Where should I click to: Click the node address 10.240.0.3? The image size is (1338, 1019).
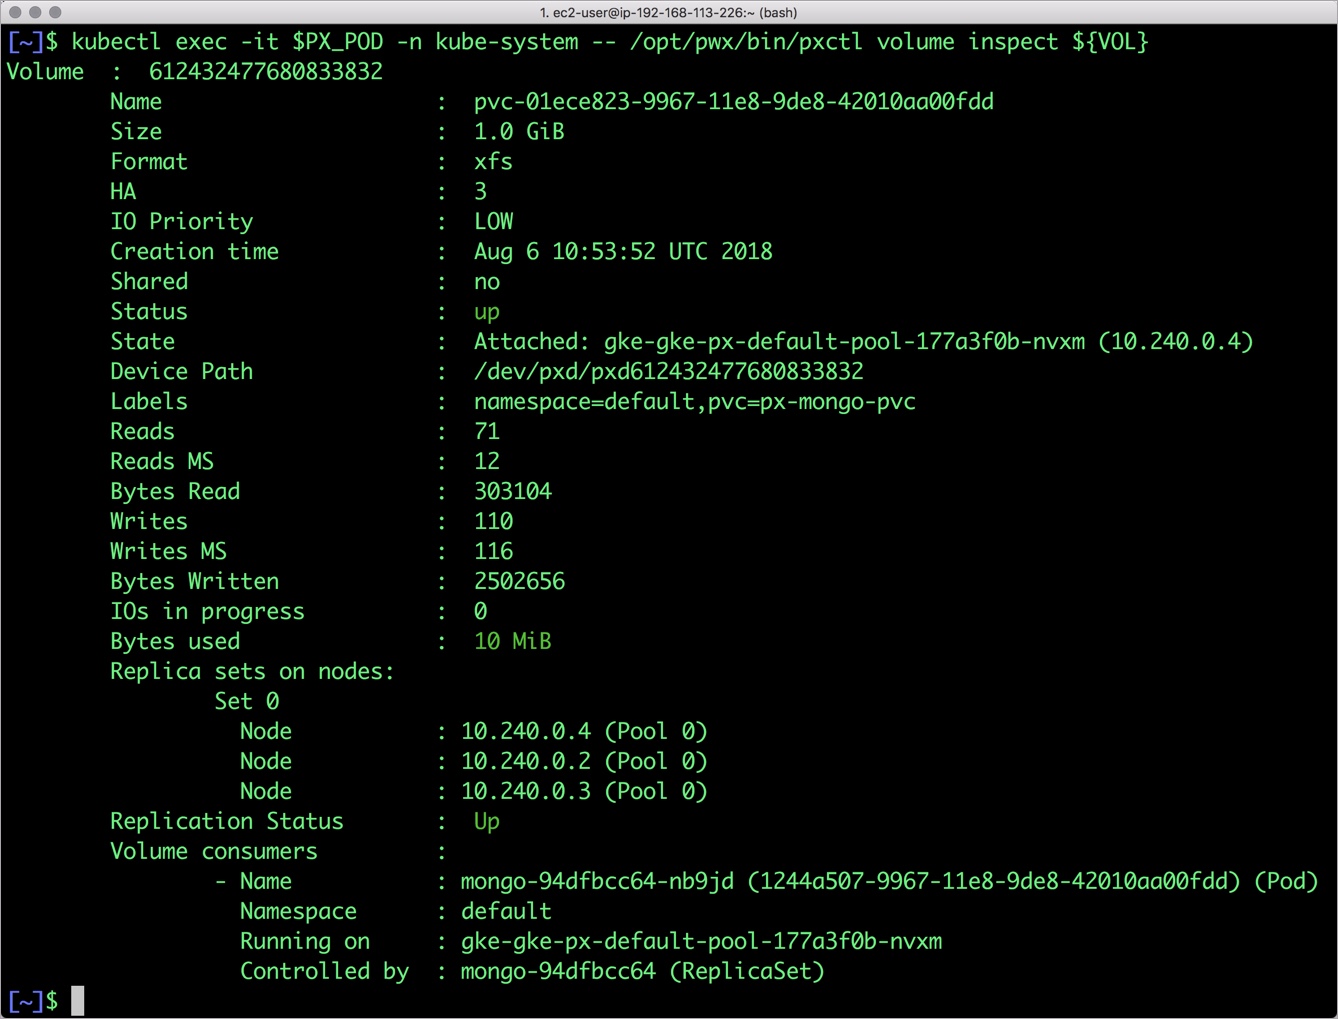click(x=526, y=792)
